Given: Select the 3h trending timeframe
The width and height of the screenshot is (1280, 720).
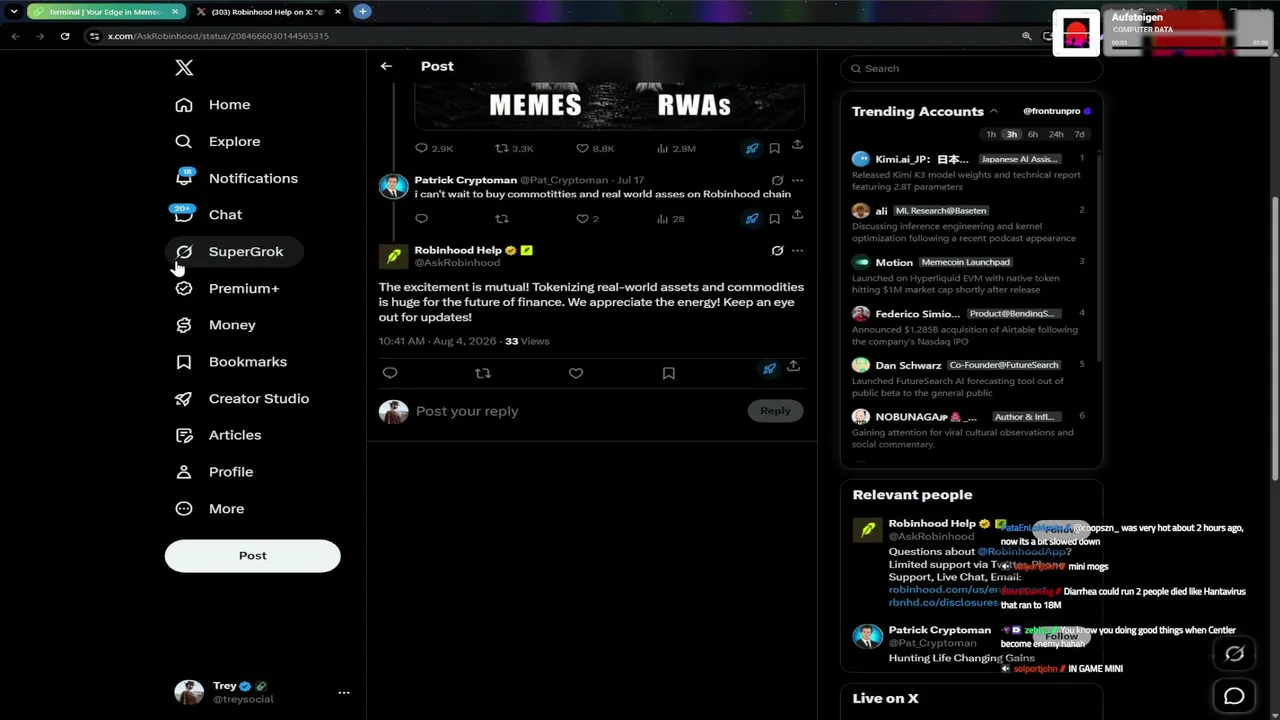Looking at the screenshot, I should point(1012,134).
